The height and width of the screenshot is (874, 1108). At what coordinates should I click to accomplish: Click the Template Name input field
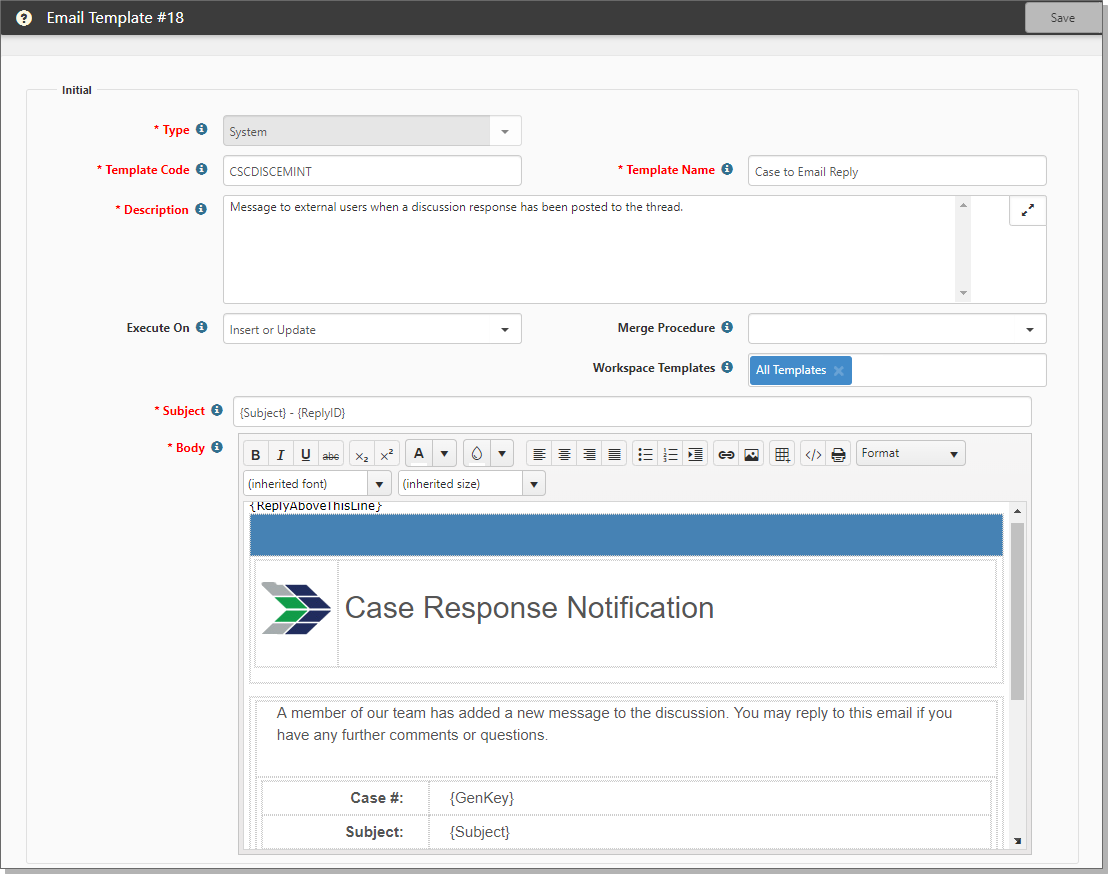897,171
